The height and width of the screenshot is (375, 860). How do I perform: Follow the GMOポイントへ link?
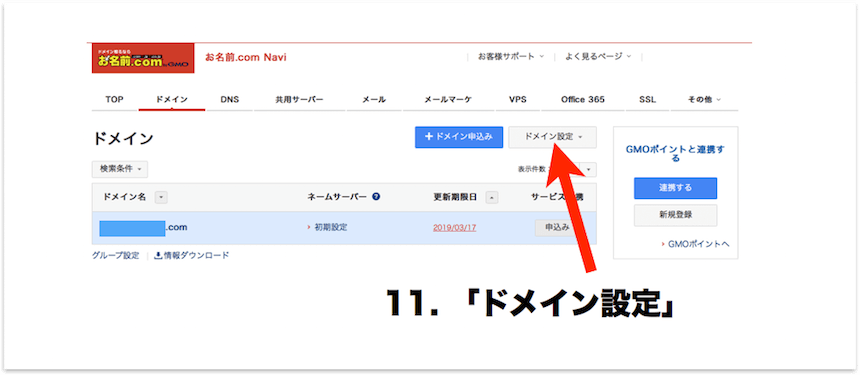point(698,244)
